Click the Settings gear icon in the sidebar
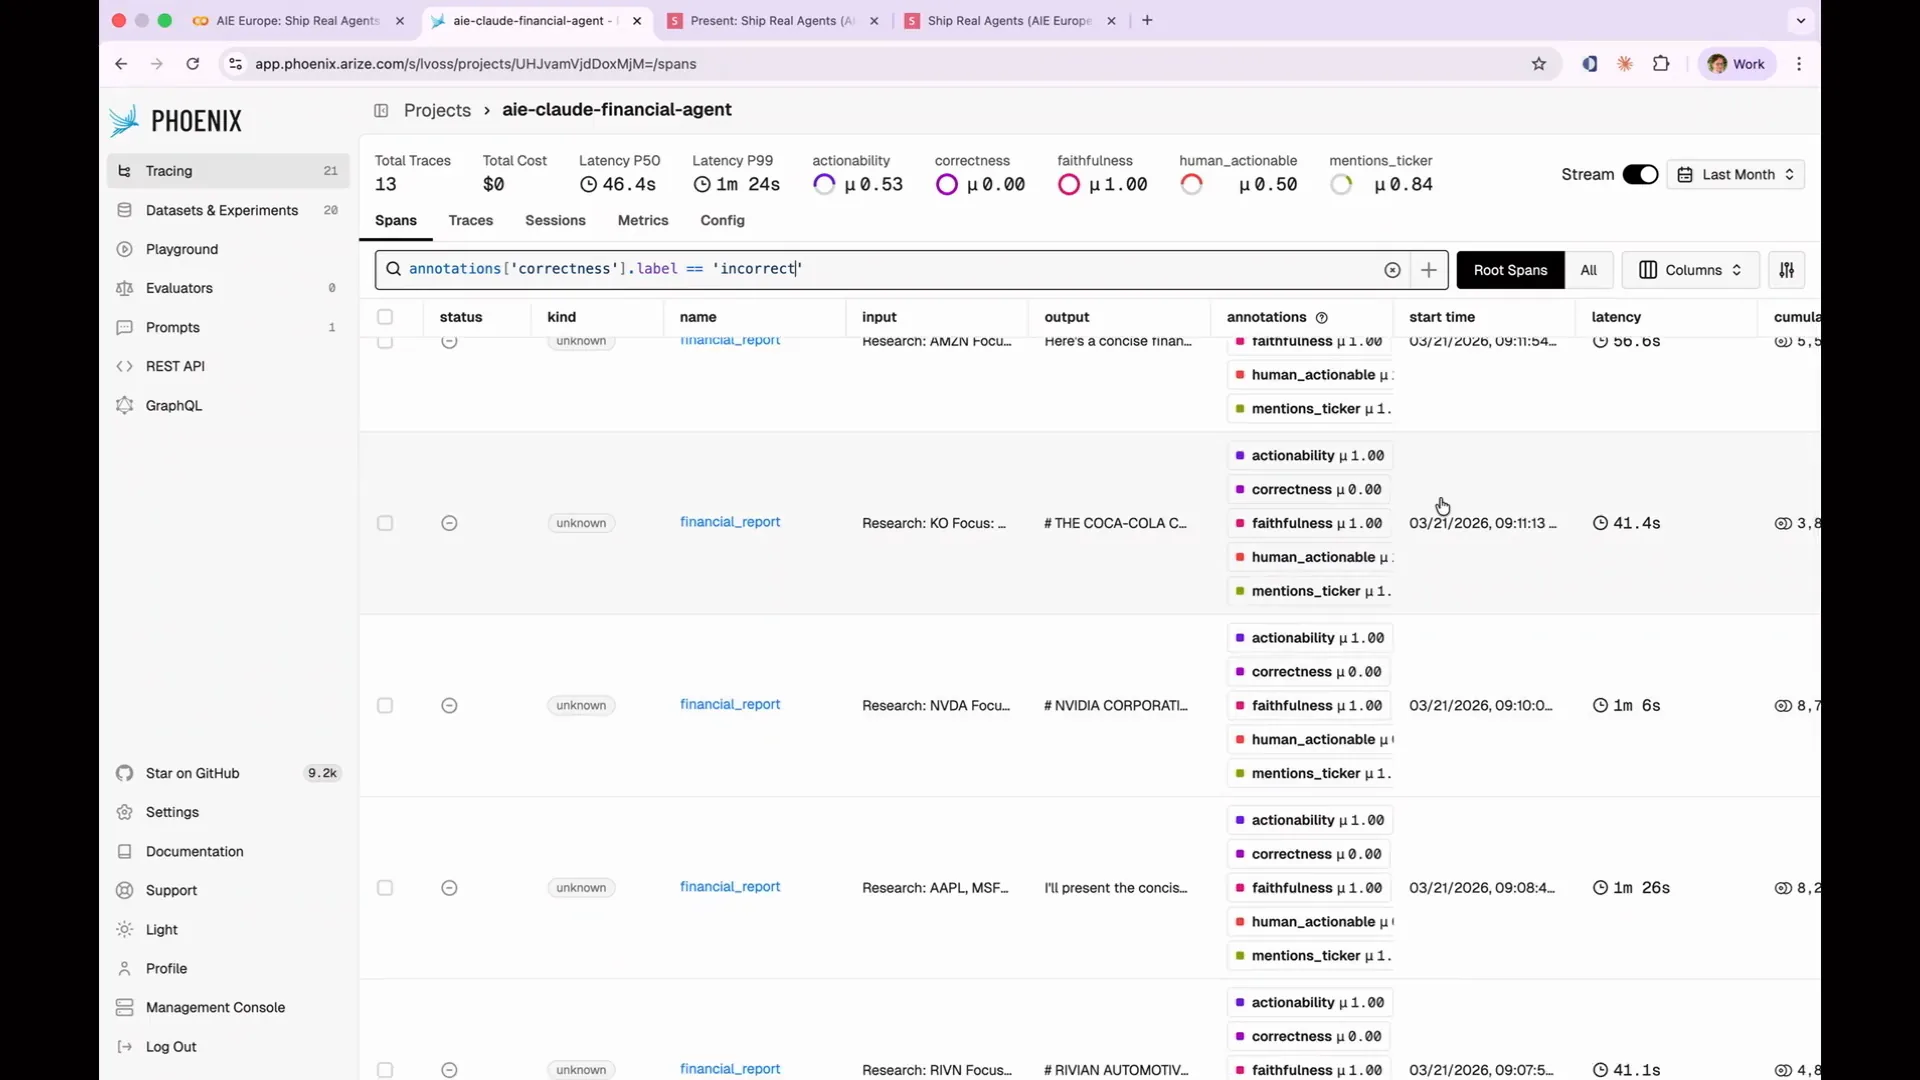The image size is (1920, 1080). click(x=125, y=812)
